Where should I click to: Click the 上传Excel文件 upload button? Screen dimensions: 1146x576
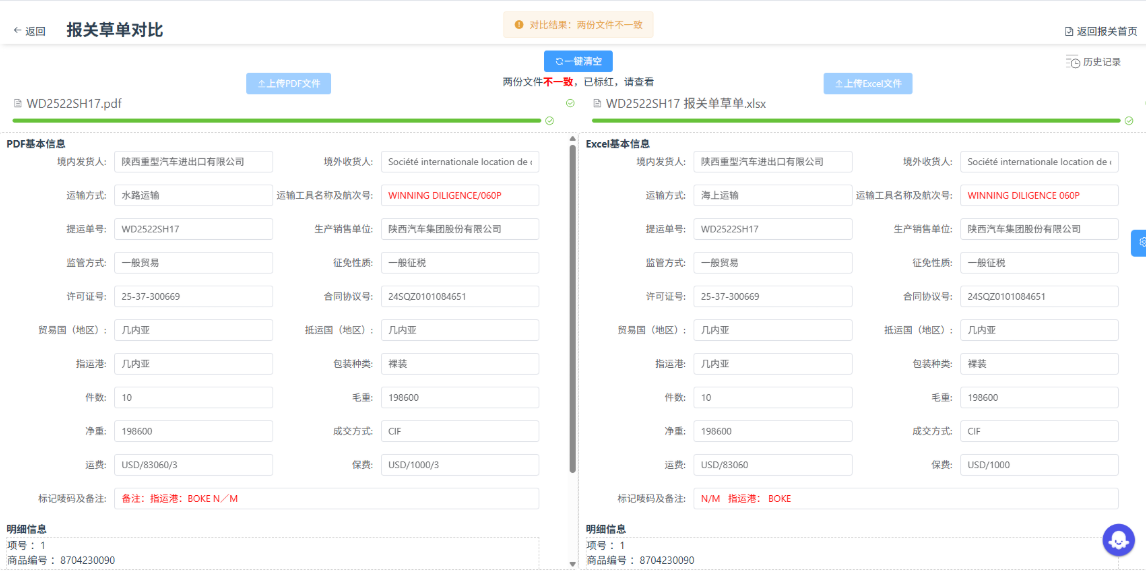tap(867, 84)
